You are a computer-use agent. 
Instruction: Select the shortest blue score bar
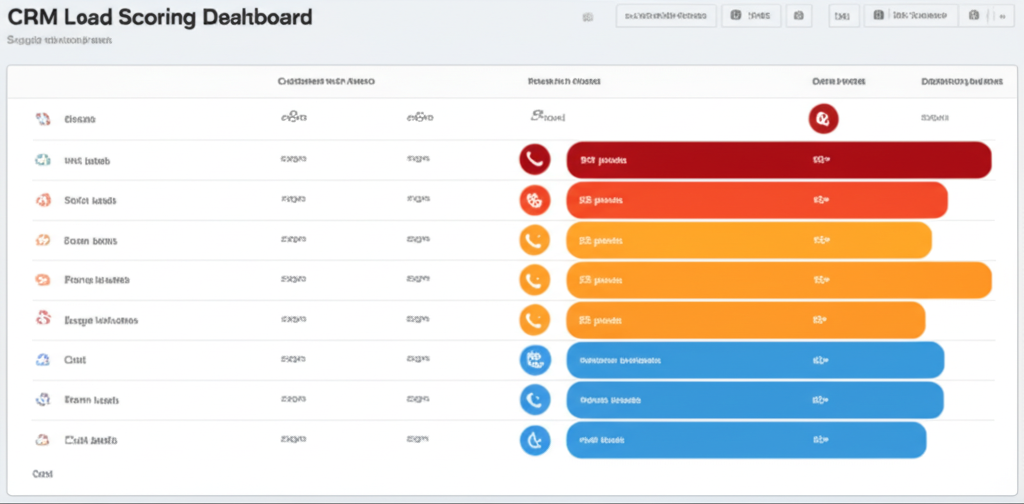coord(746,440)
